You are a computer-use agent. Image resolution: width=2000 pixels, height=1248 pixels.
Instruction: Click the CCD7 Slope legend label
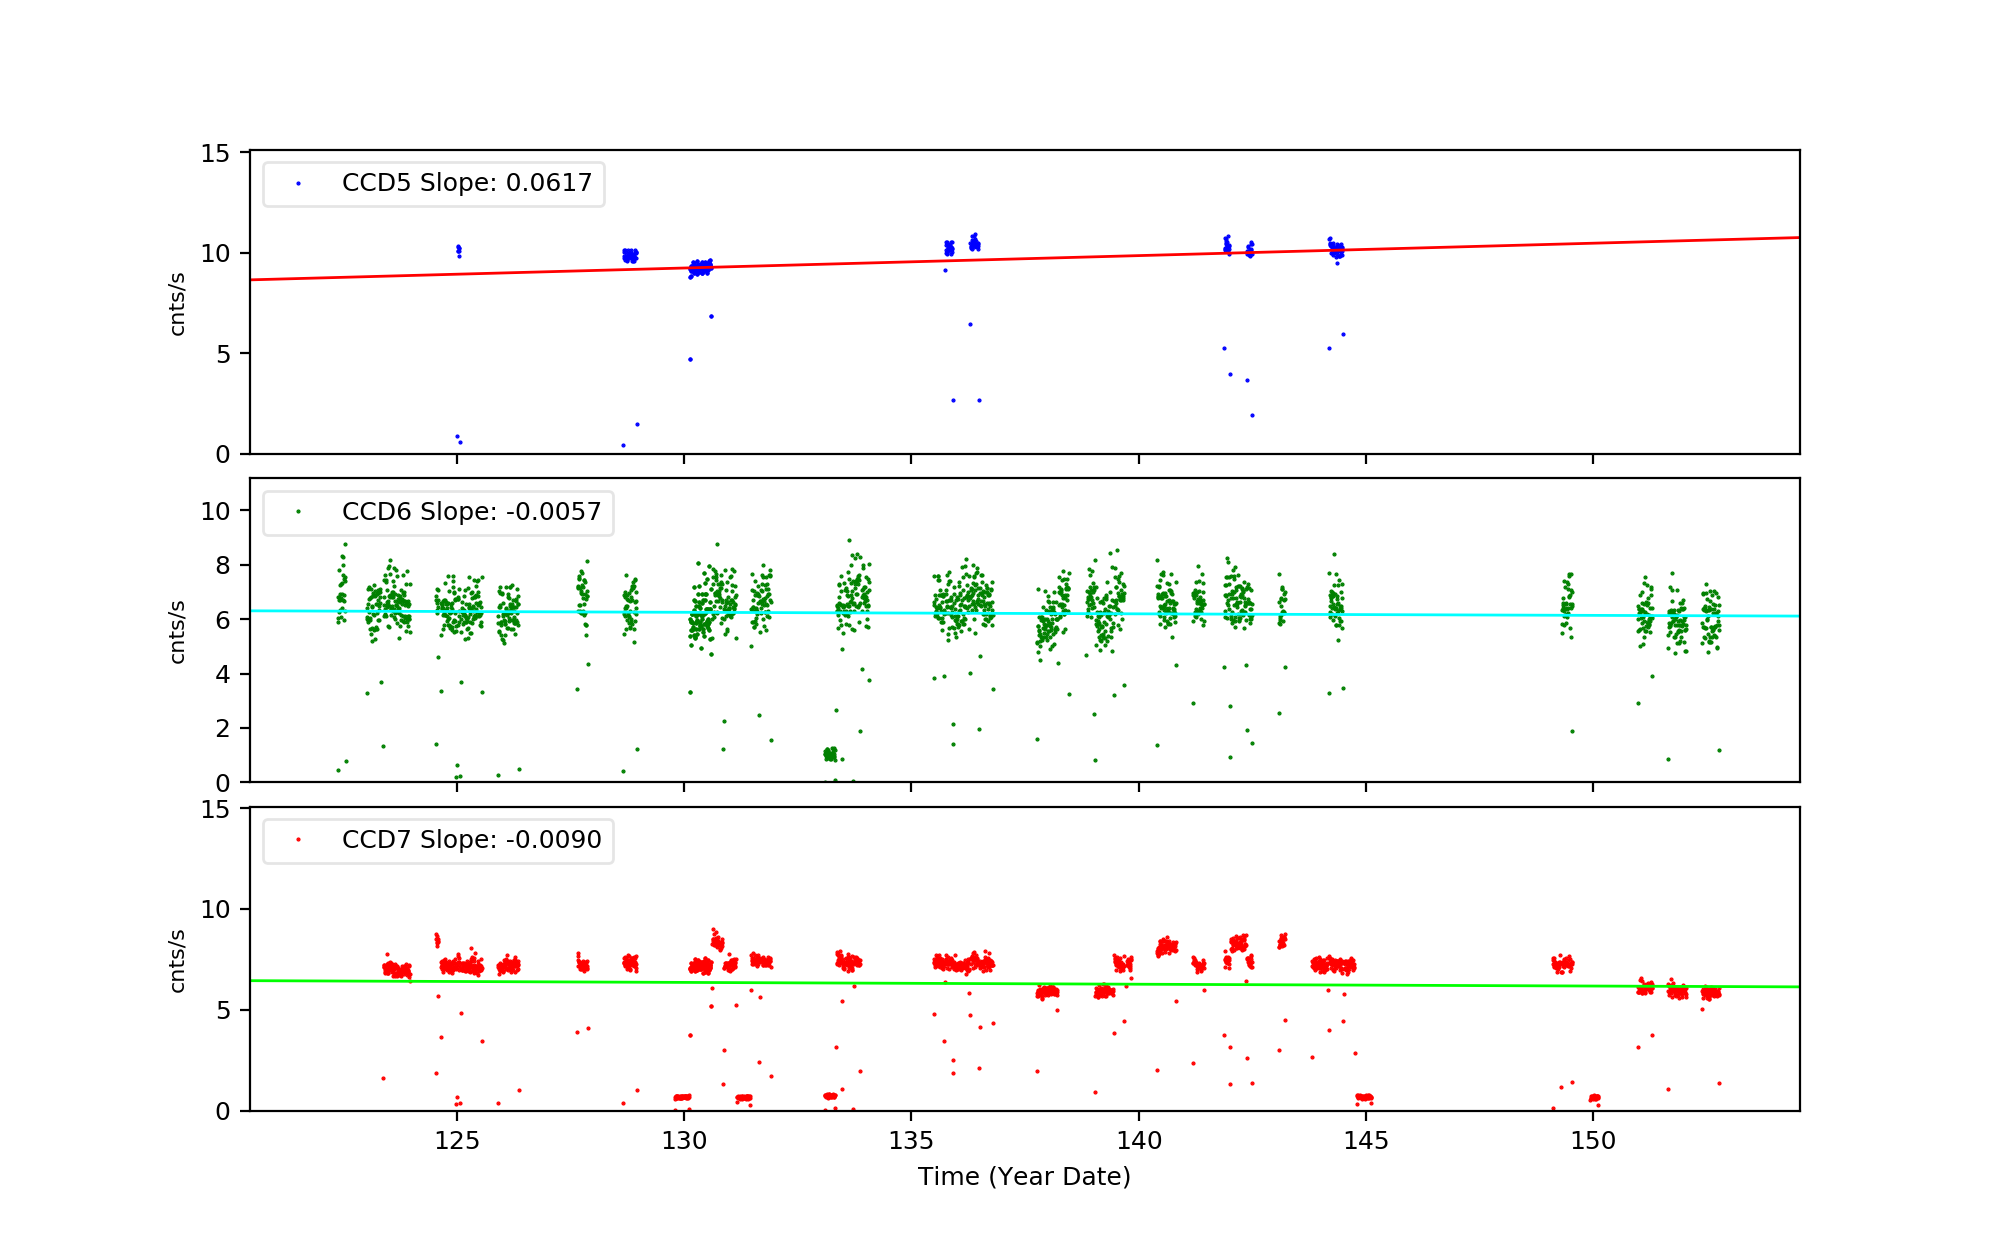471,840
